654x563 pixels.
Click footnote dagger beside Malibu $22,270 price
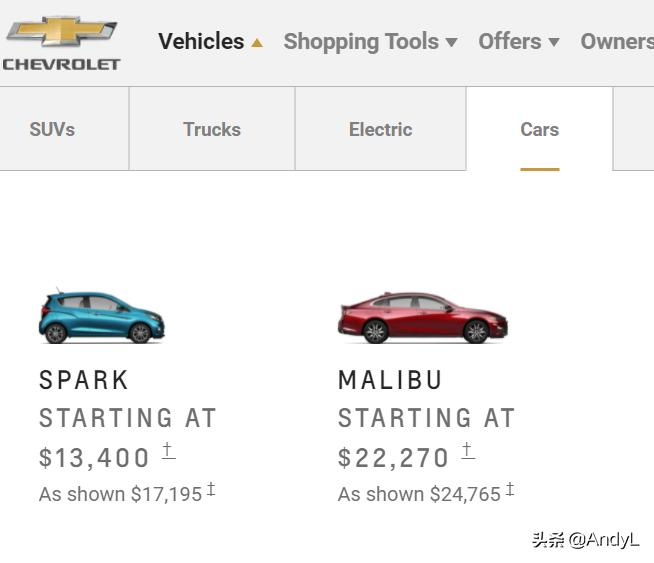(467, 451)
